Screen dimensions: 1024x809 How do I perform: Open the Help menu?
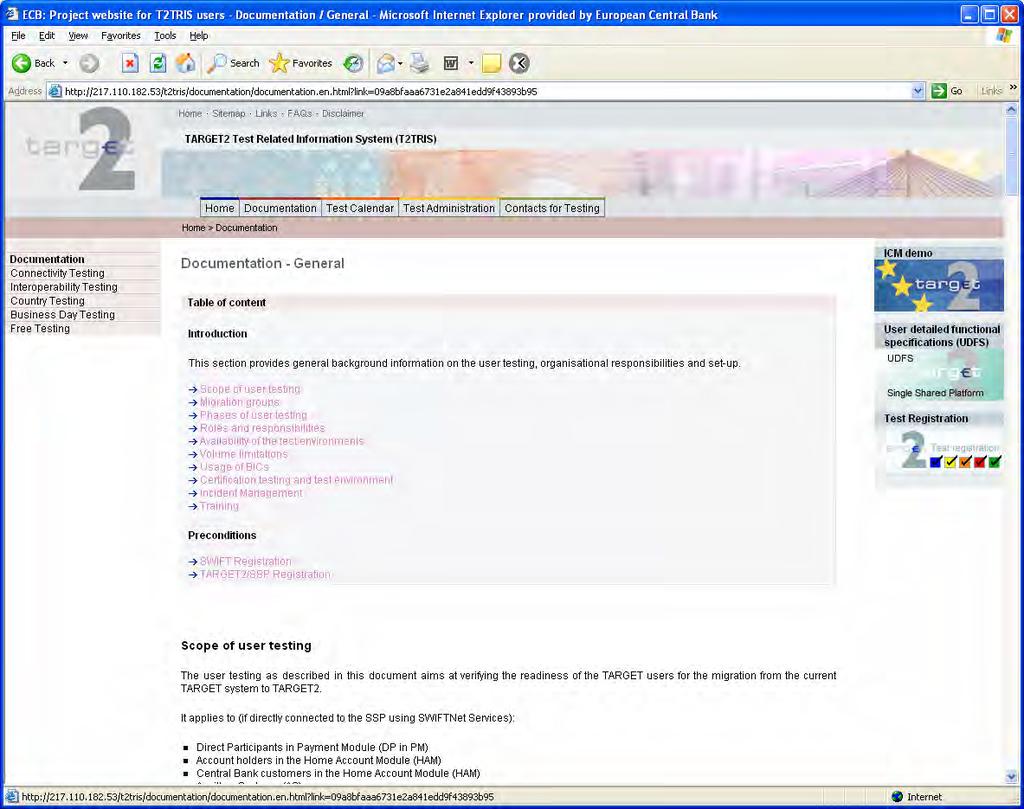[199, 36]
